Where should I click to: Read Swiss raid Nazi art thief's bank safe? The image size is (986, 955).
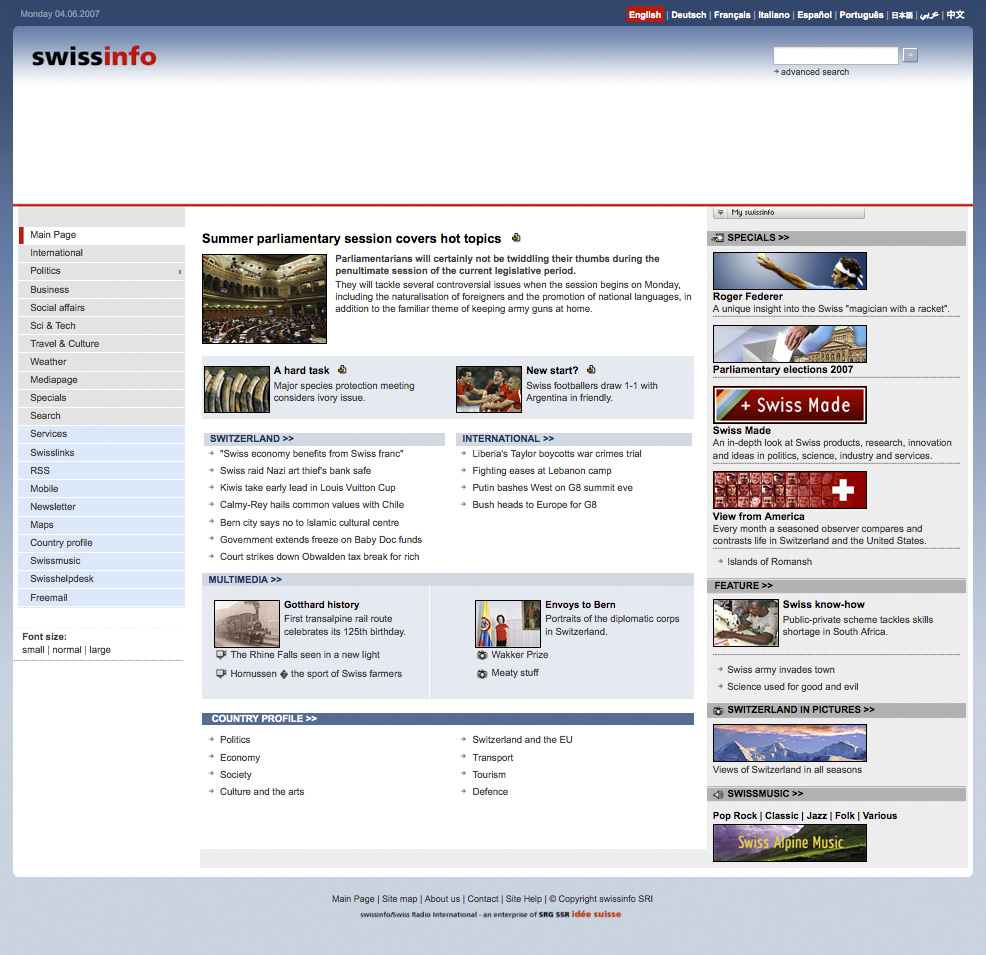point(296,471)
